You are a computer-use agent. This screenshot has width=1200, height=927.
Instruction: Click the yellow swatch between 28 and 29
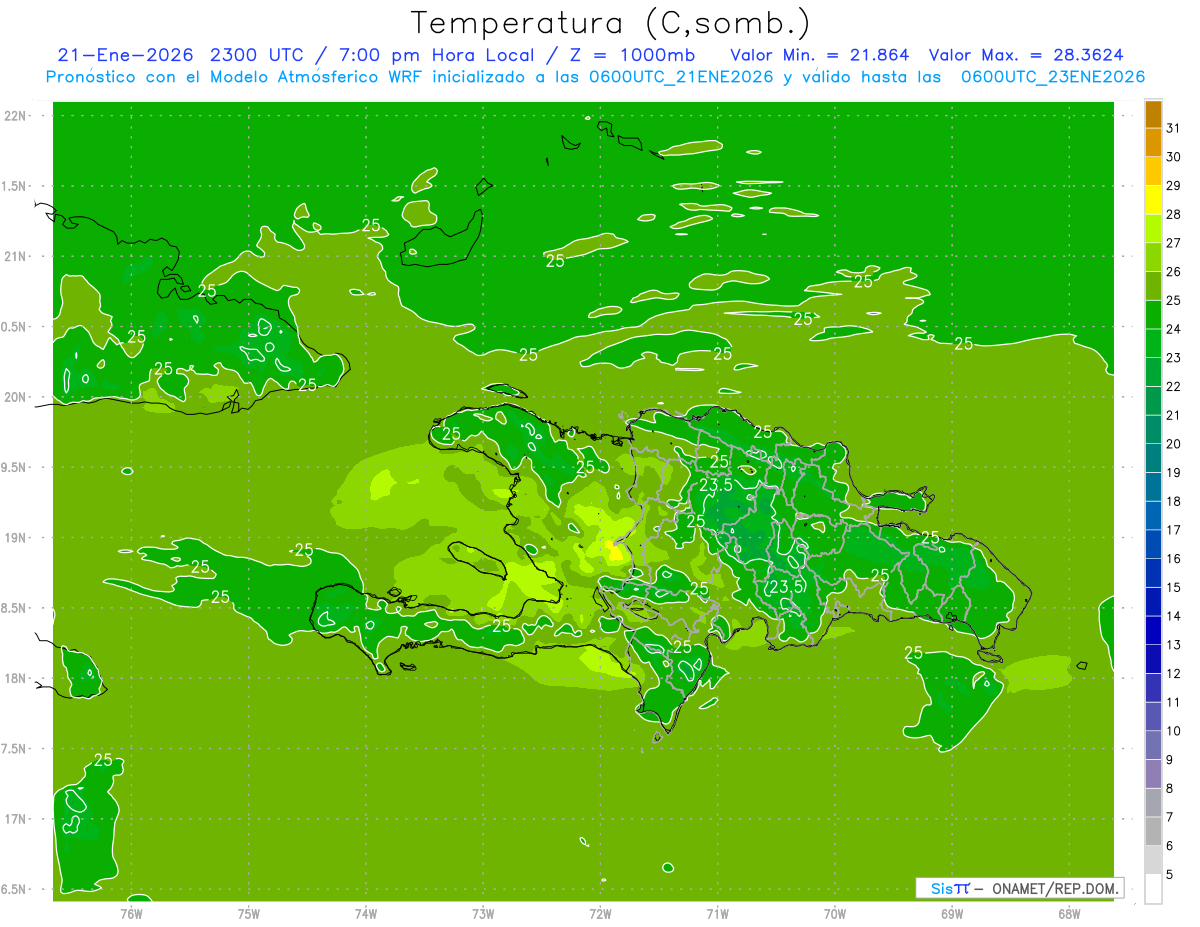click(x=1153, y=200)
